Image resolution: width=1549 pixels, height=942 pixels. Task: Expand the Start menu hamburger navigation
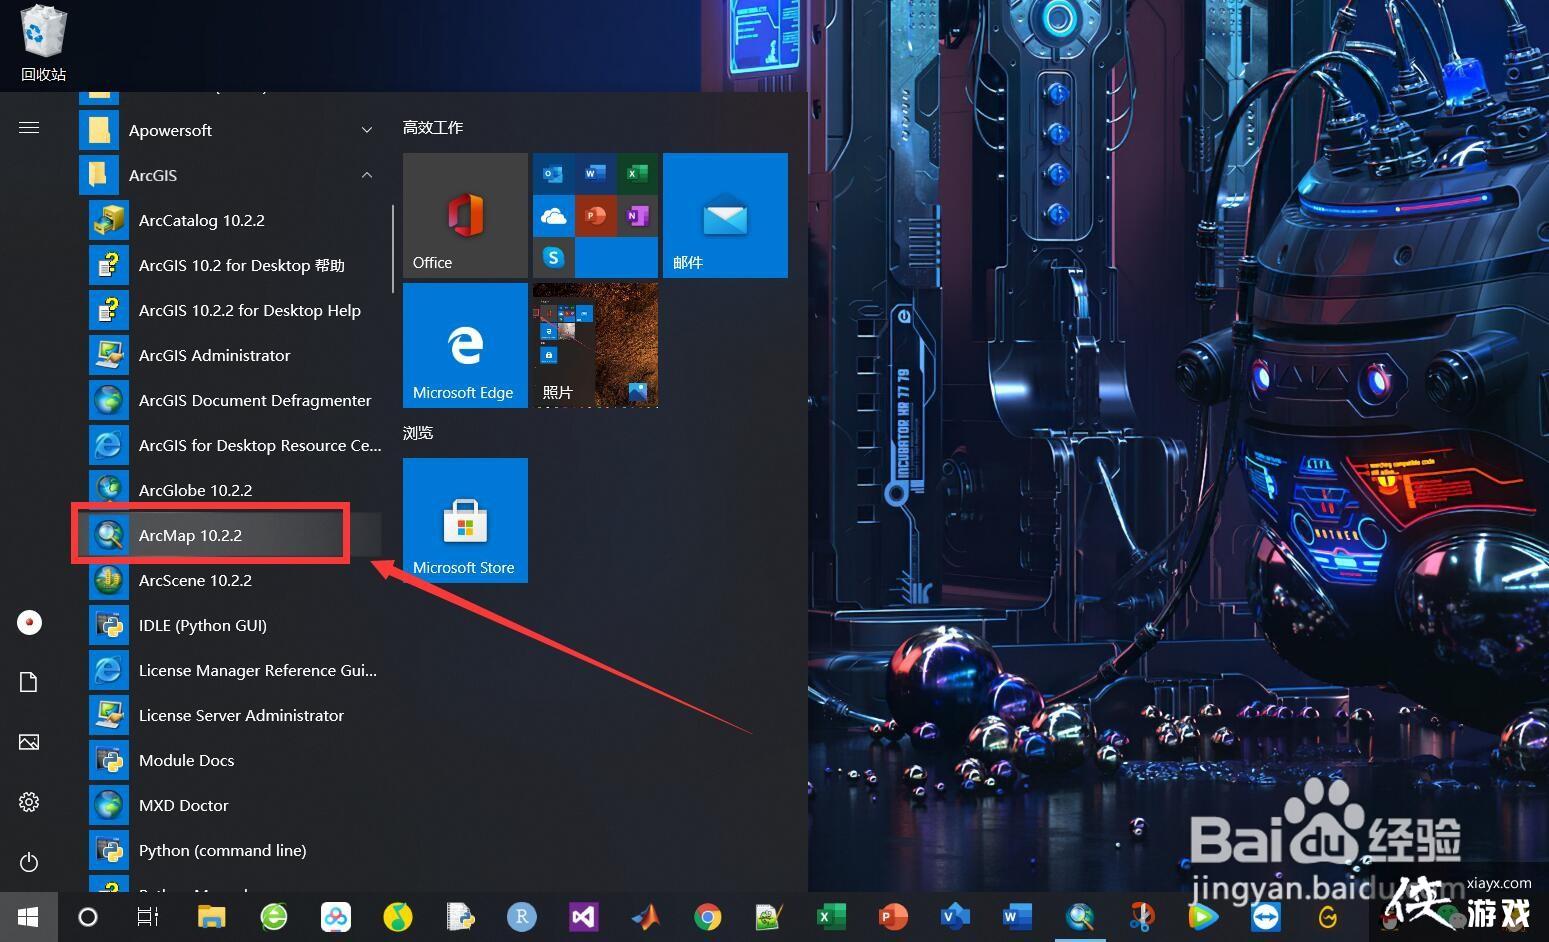tap(29, 128)
